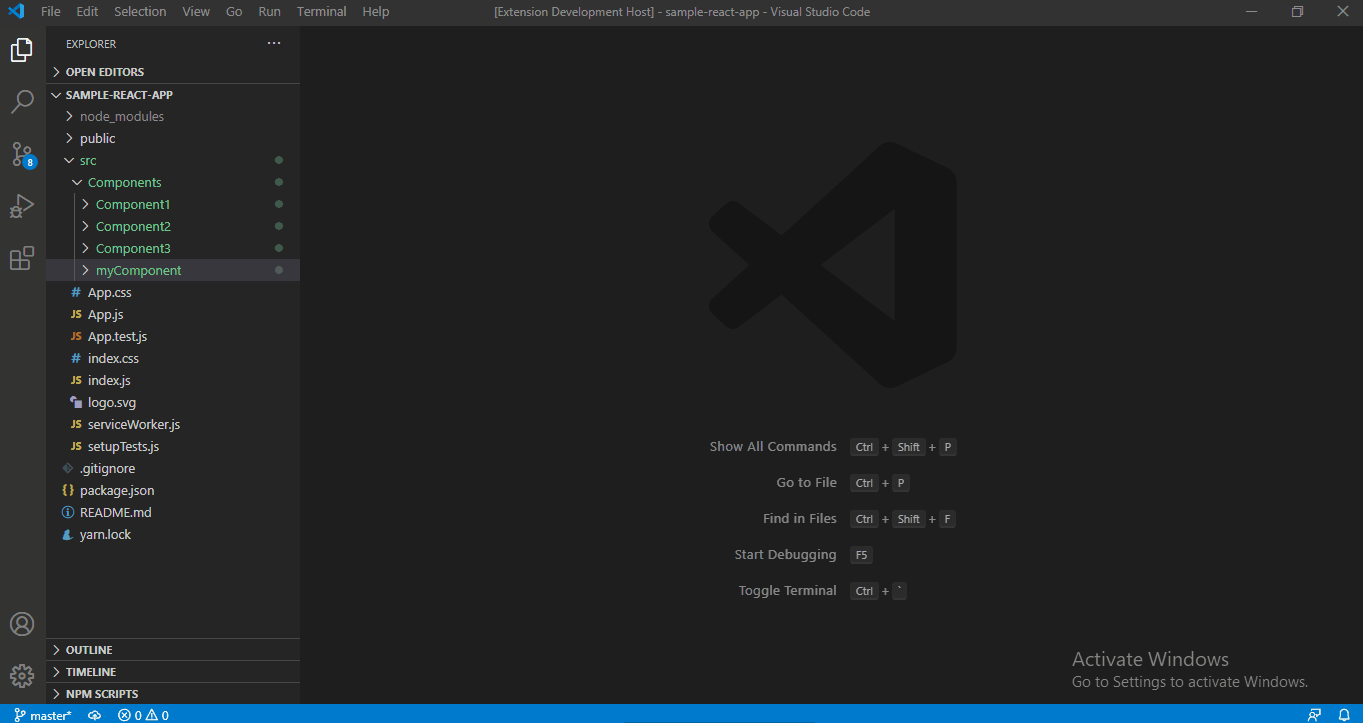The image size is (1363, 723).
Task: Open the Help menu
Action: point(376,12)
